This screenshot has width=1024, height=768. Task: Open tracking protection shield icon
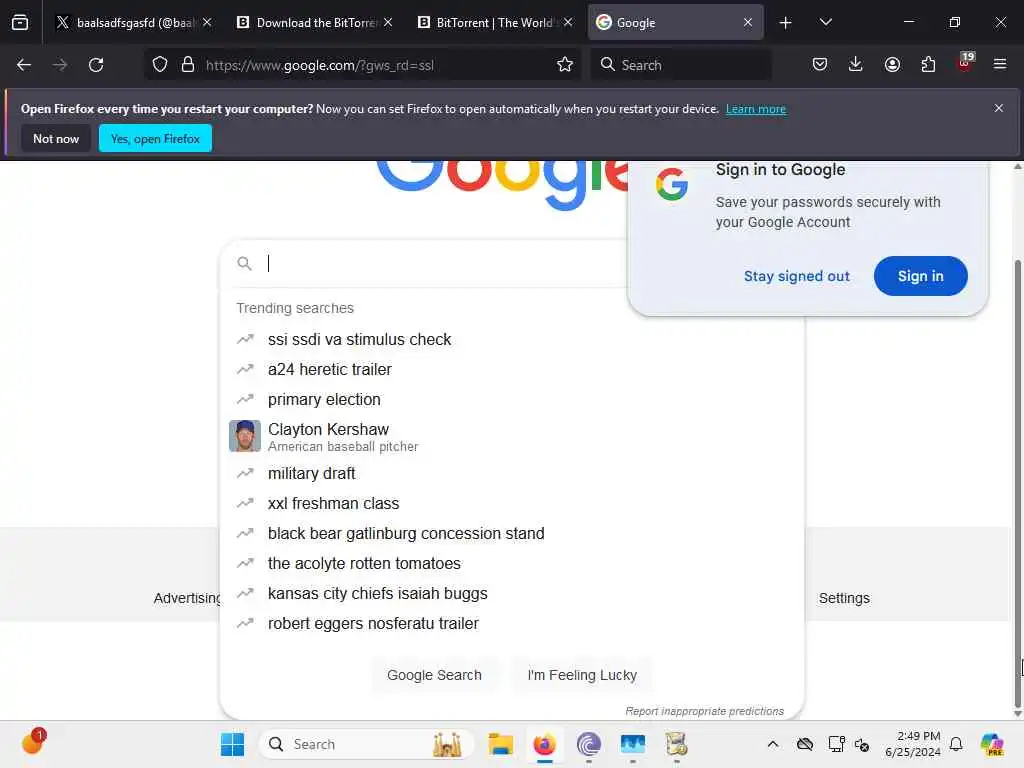(160, 65)
